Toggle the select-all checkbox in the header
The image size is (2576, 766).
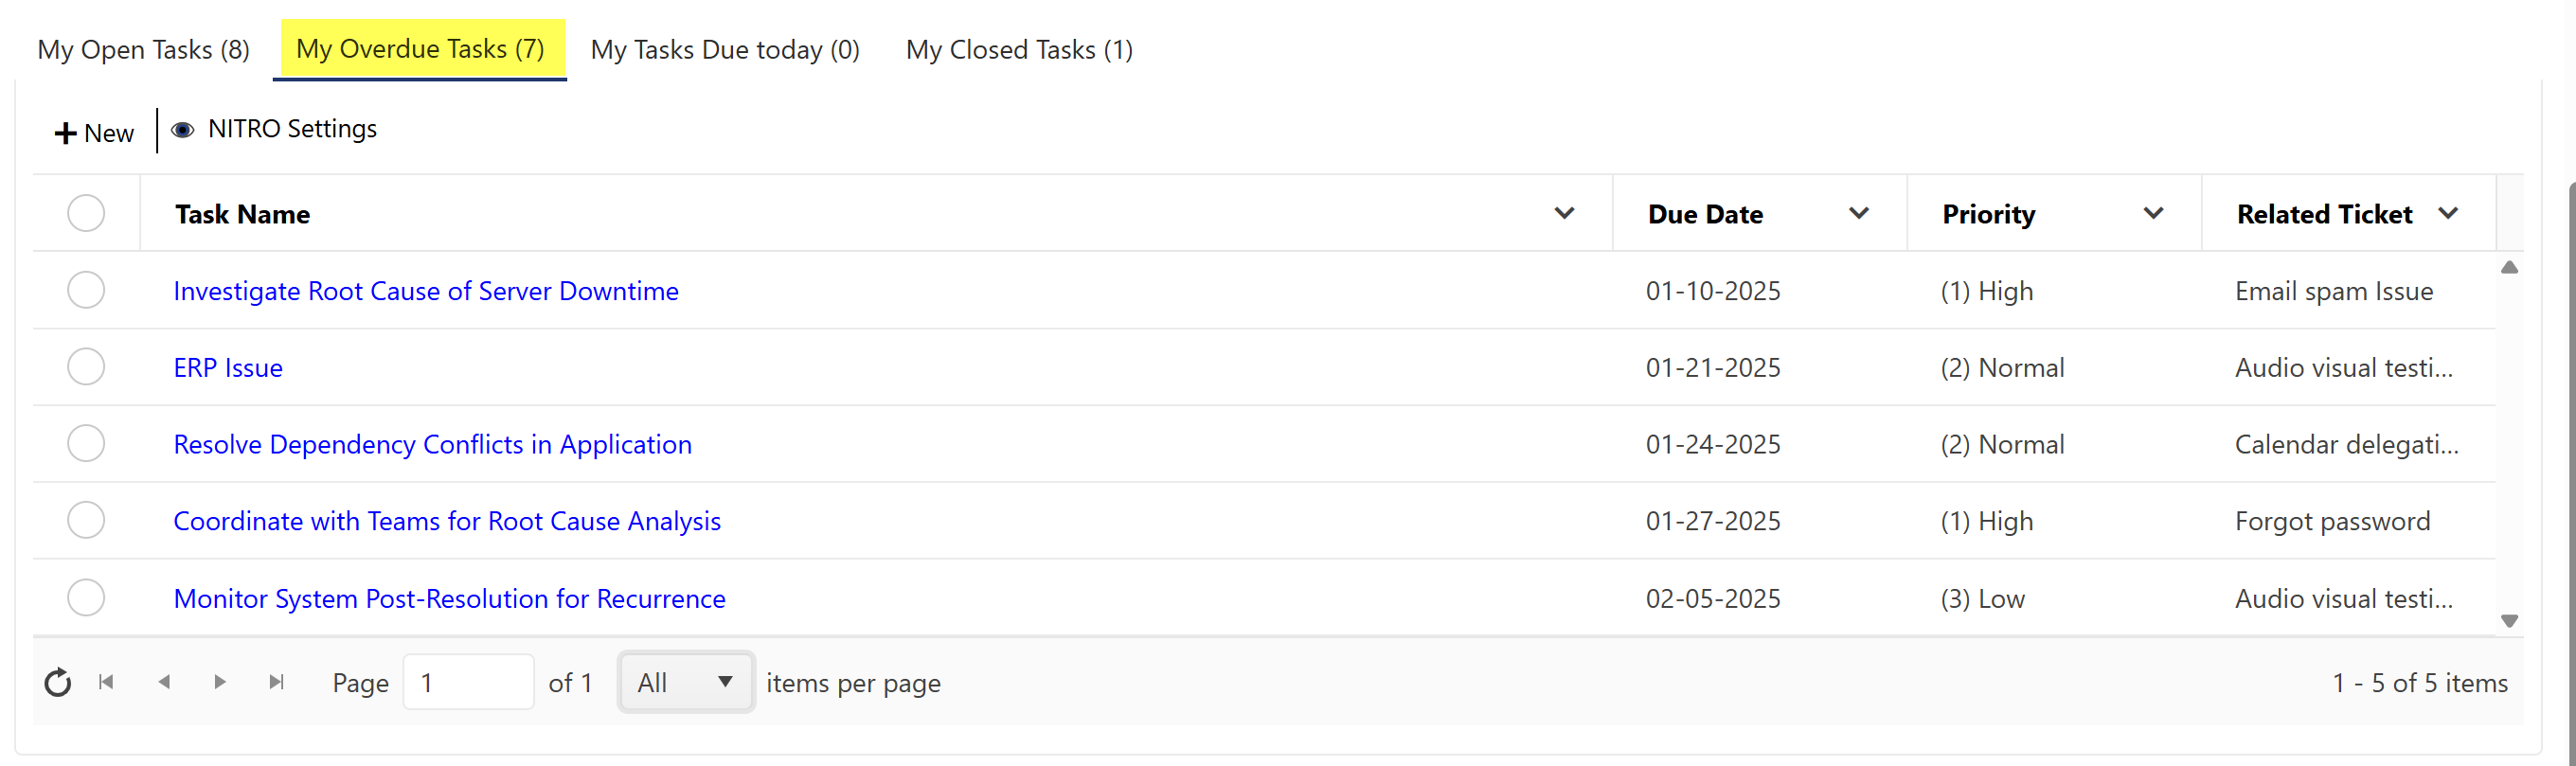click(86, 213)
